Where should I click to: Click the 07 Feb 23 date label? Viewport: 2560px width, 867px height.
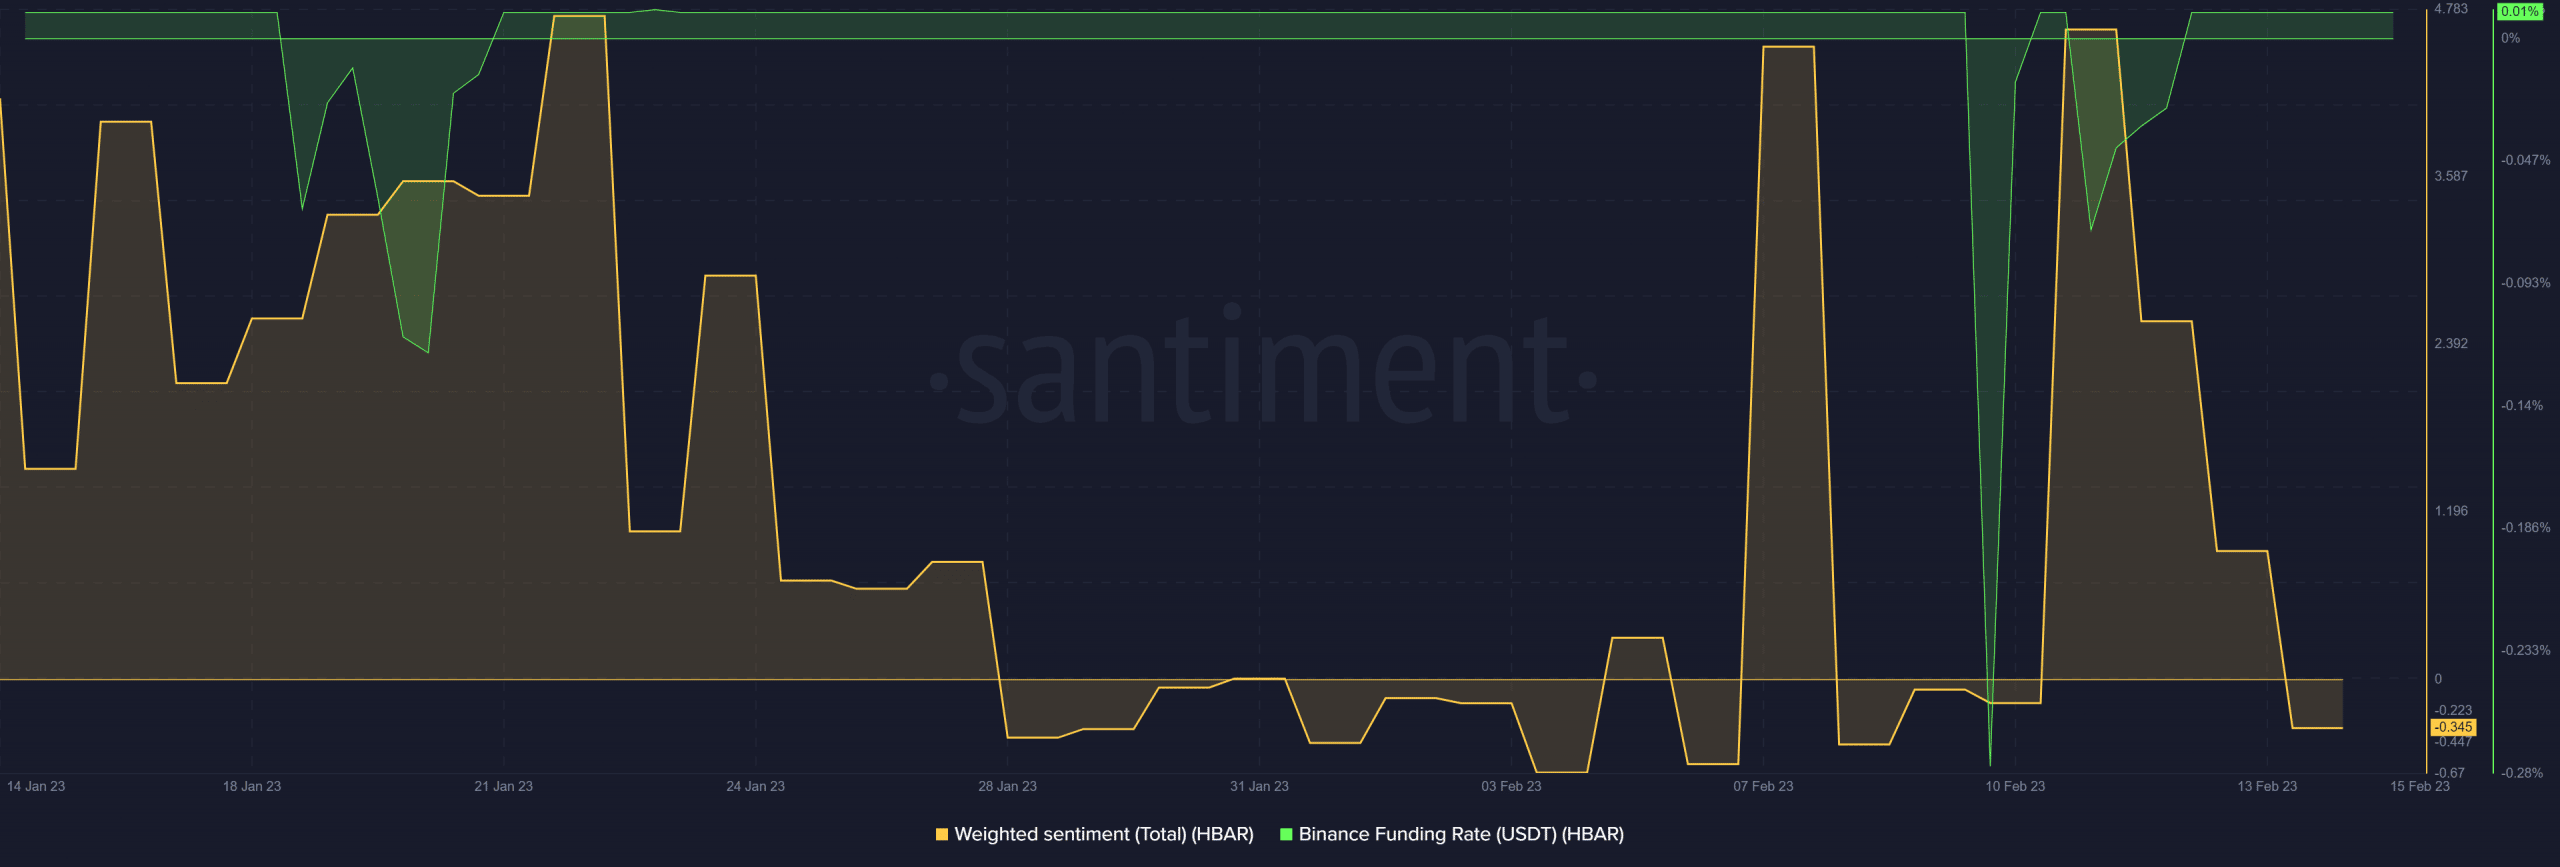pos(1764,786)
